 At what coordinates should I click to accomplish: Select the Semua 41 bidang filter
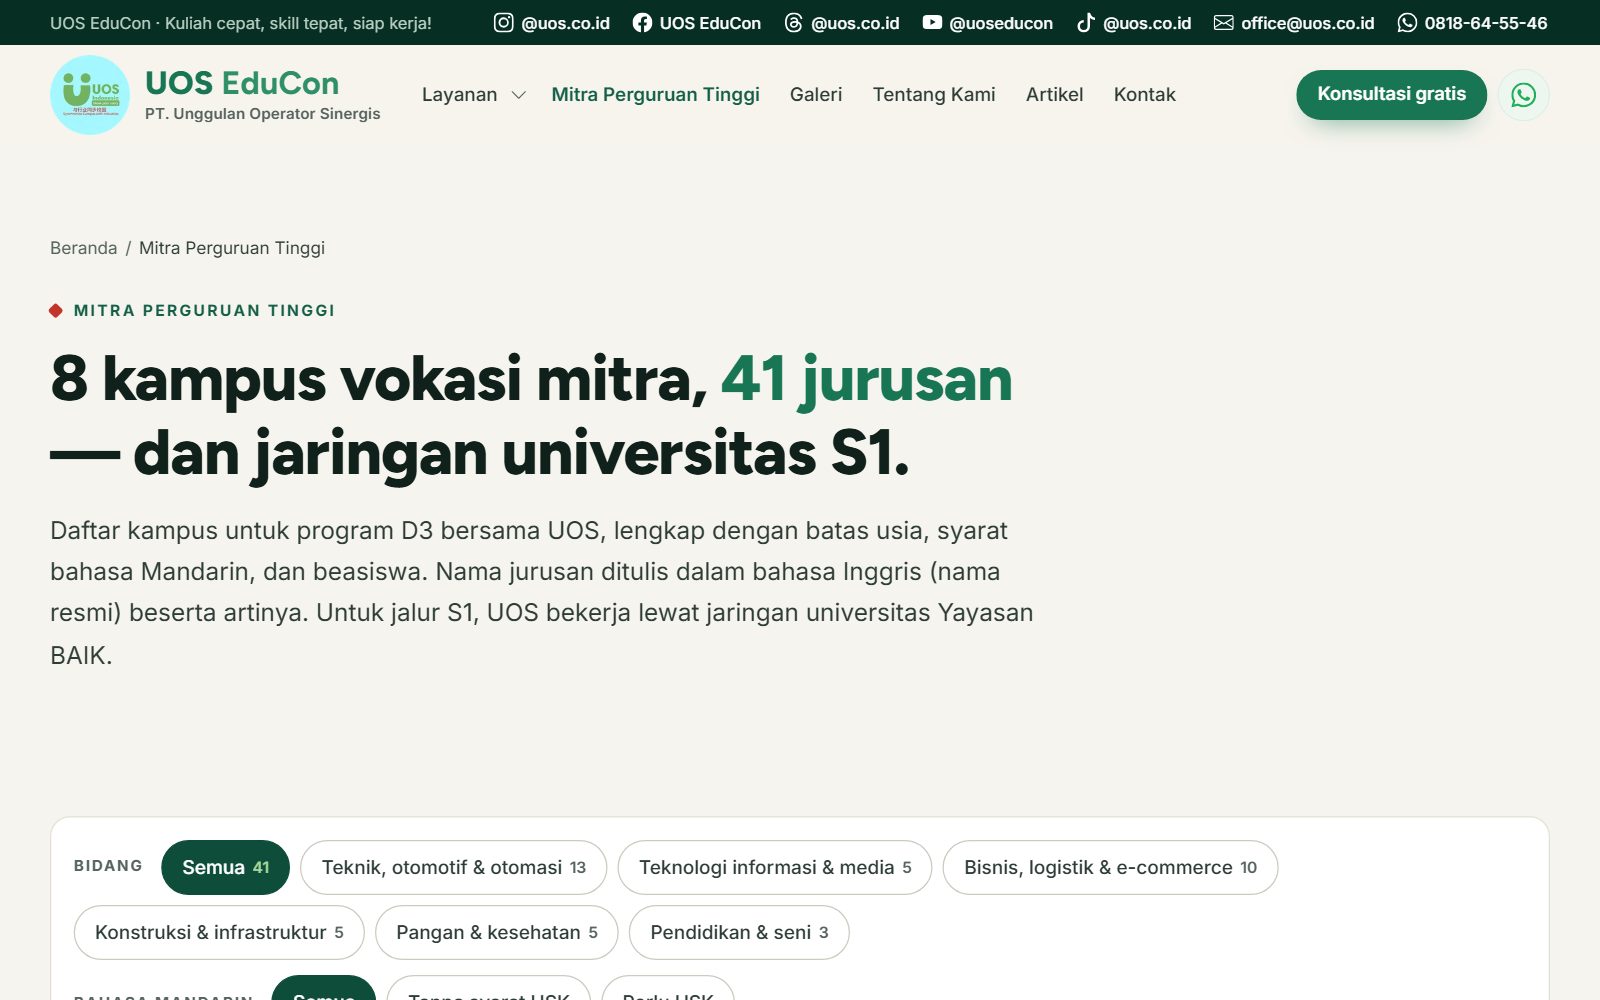pyautogui.click(x=225, y=867)
